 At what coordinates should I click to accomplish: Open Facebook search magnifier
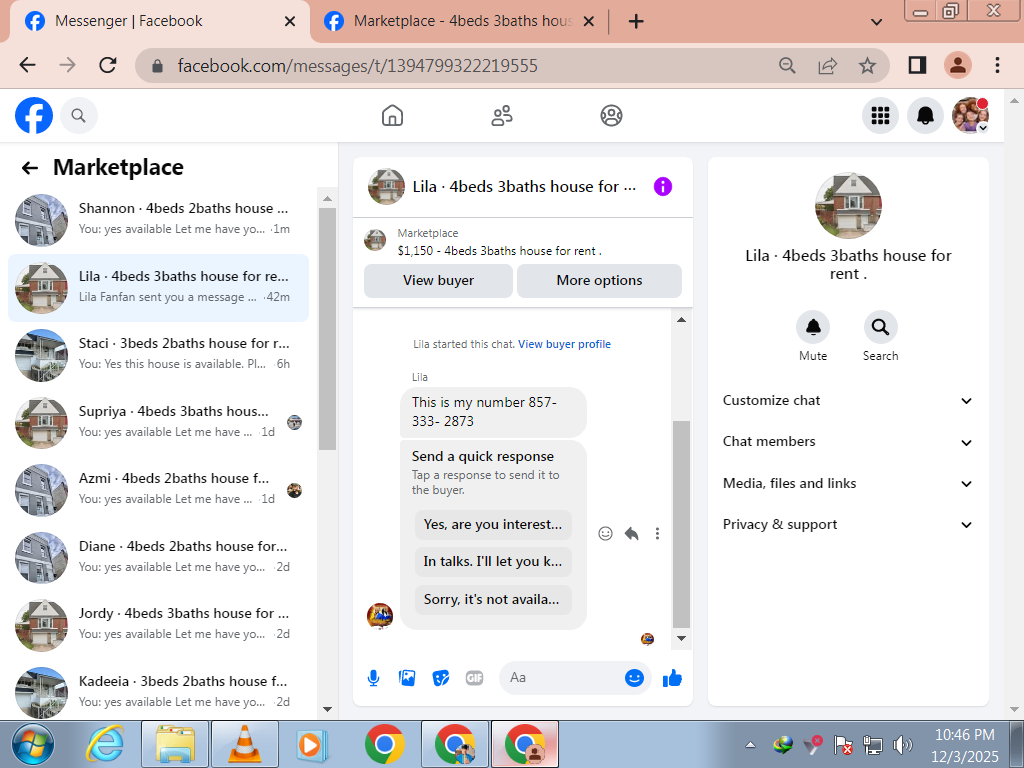[x=78, y=116]
